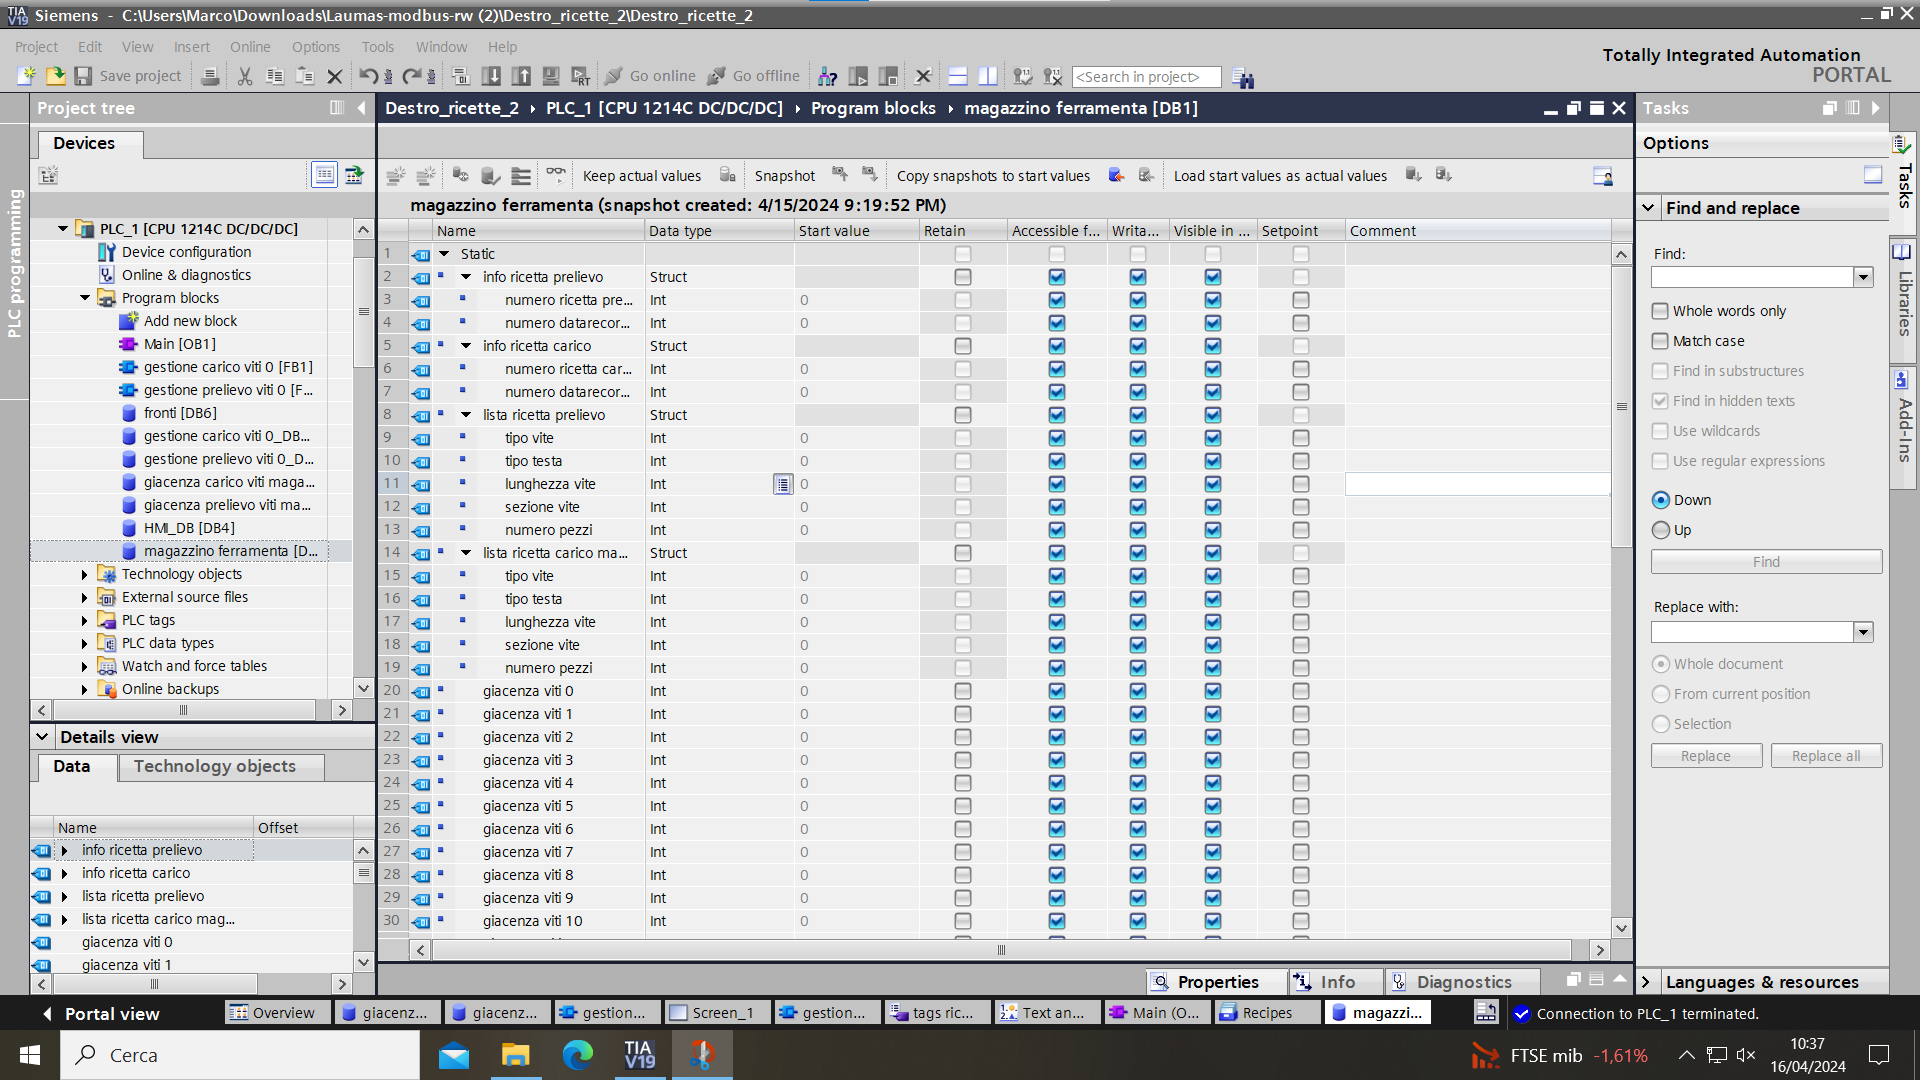
Task: Open new project icon in toolbar
Action: click(27, 76)
